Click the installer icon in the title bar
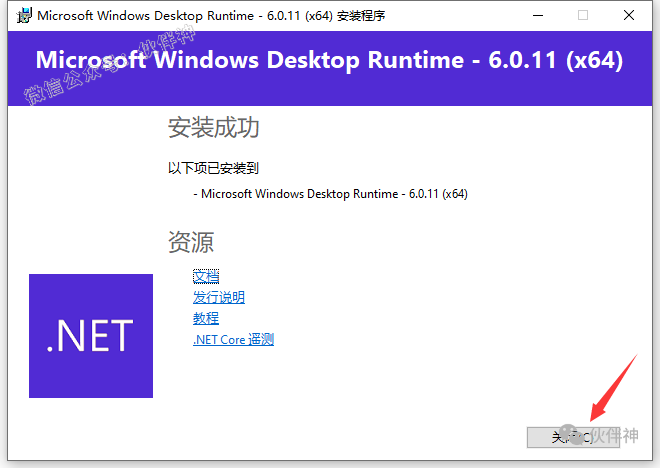 [24, 16]
